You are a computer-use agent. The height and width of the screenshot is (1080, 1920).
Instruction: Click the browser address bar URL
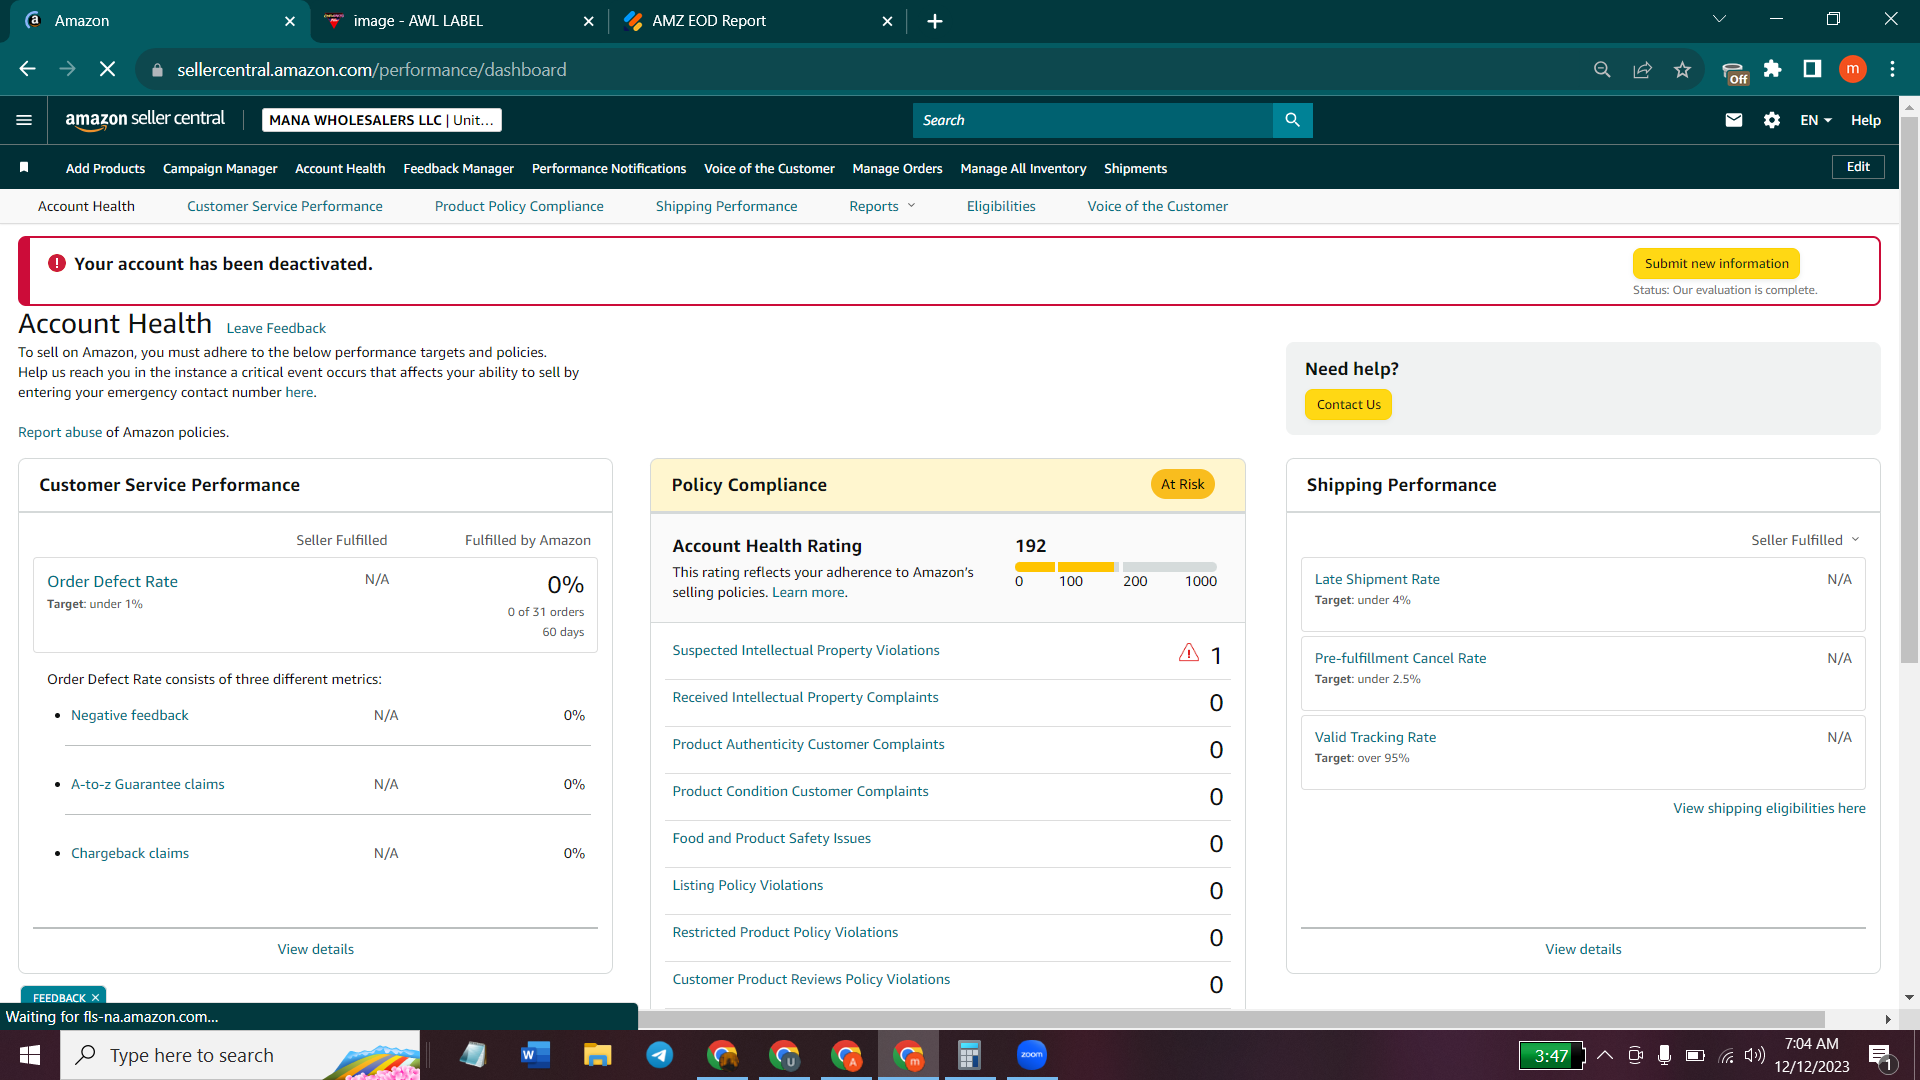tap(372, 69)
